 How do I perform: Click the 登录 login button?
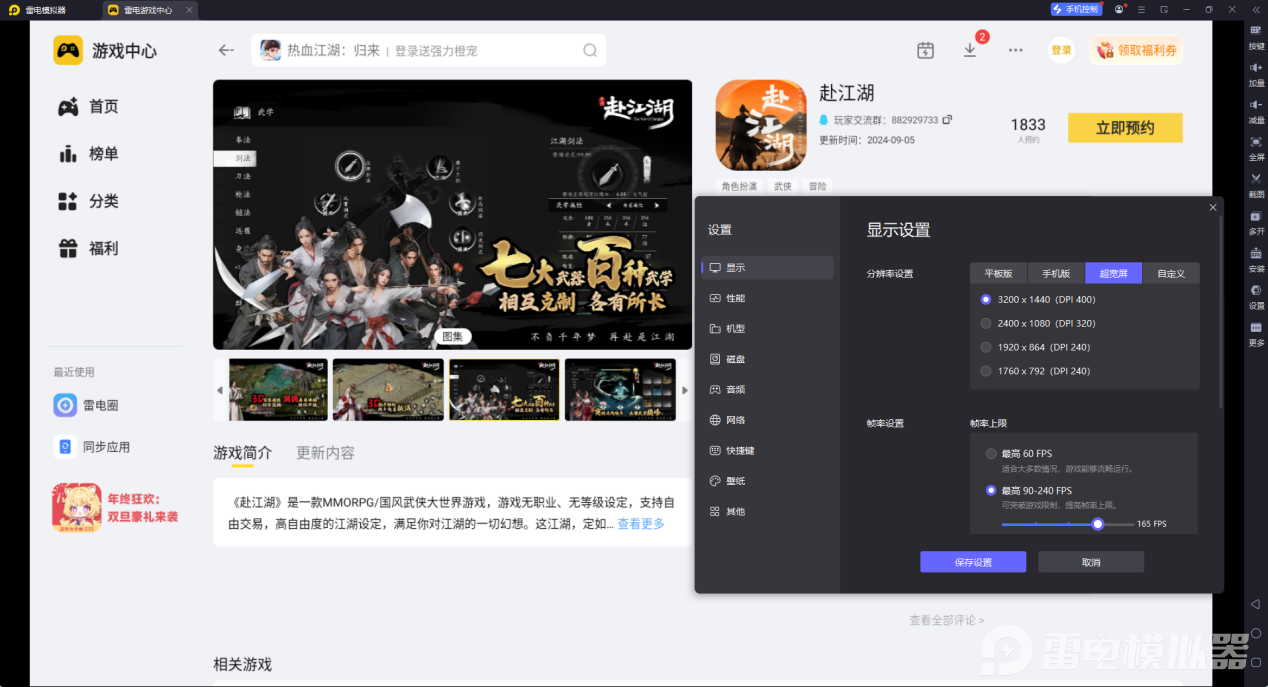(1061, 50)
